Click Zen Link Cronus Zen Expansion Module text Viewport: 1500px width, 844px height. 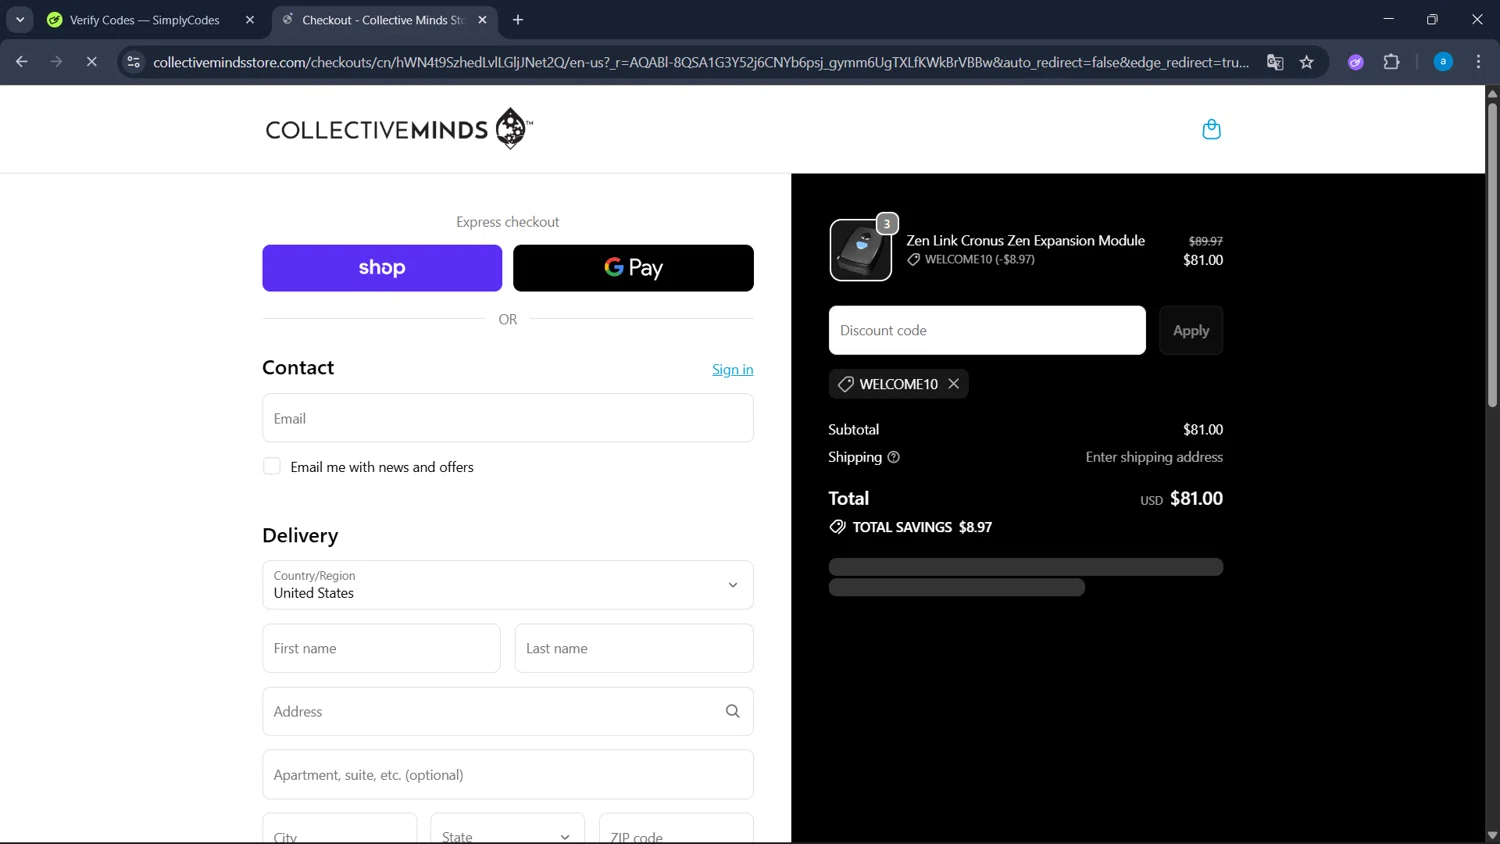[1025, 240]
